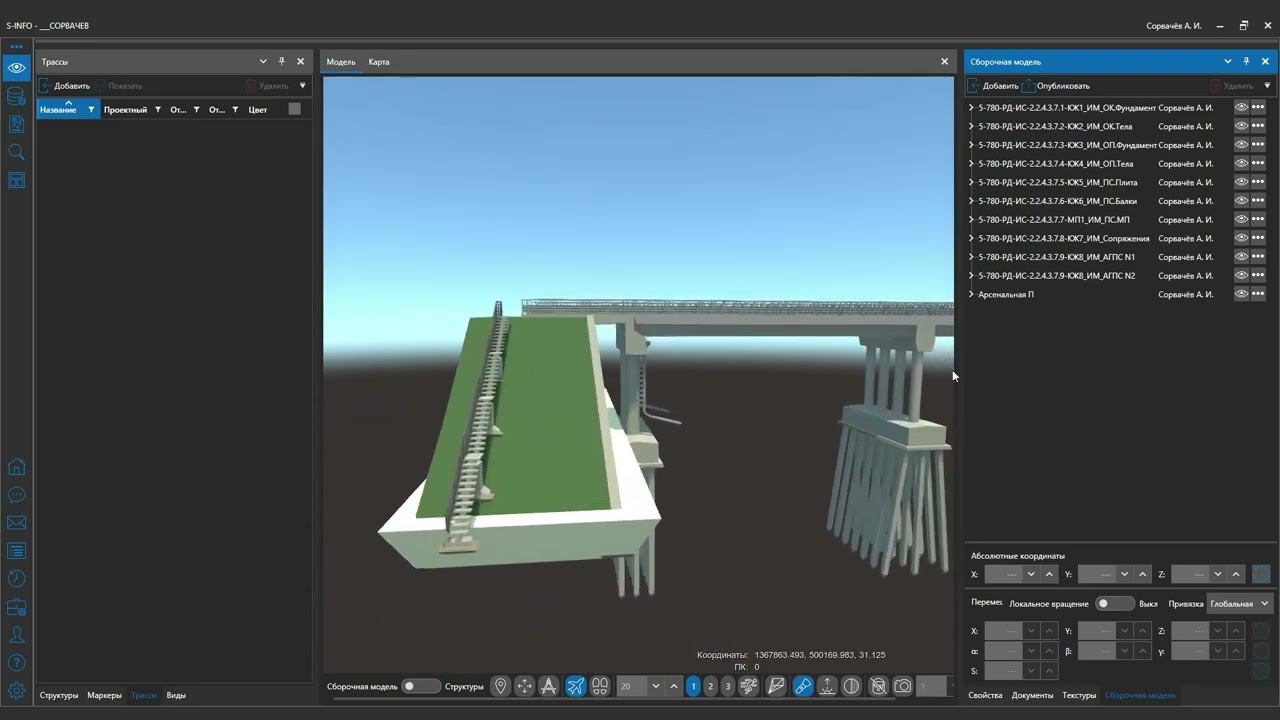Open the user profile icon in sidebar
Image resolution: width=1280 pixels, height=720 pixels.
point(16,635)
